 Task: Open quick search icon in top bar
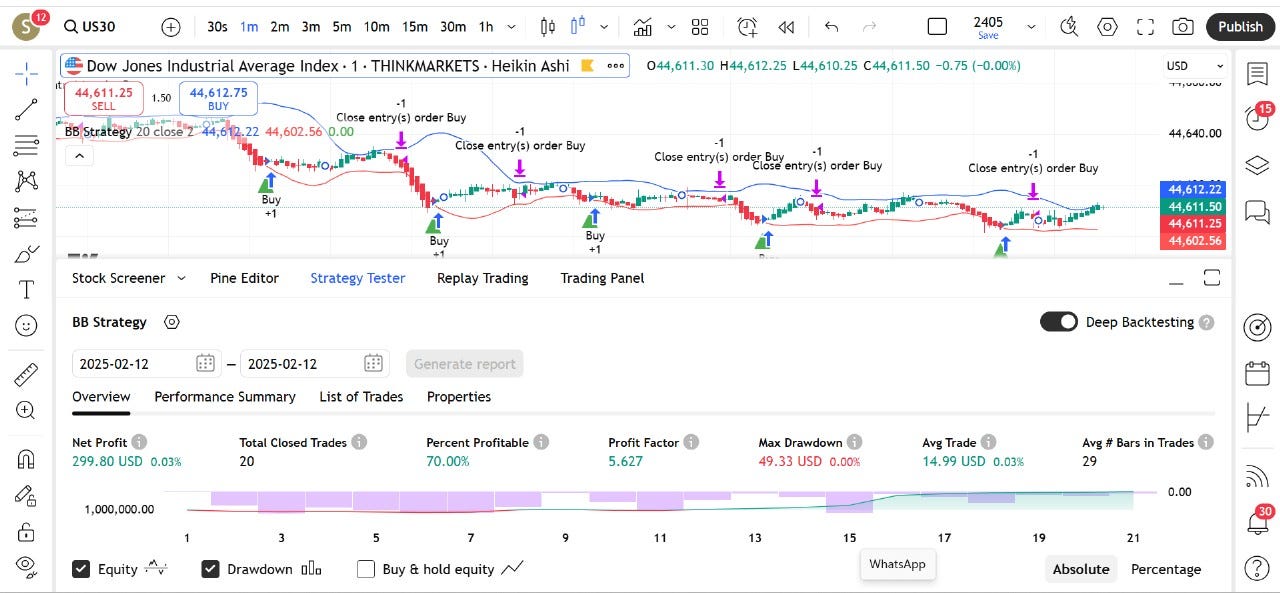click(1069, 27)
